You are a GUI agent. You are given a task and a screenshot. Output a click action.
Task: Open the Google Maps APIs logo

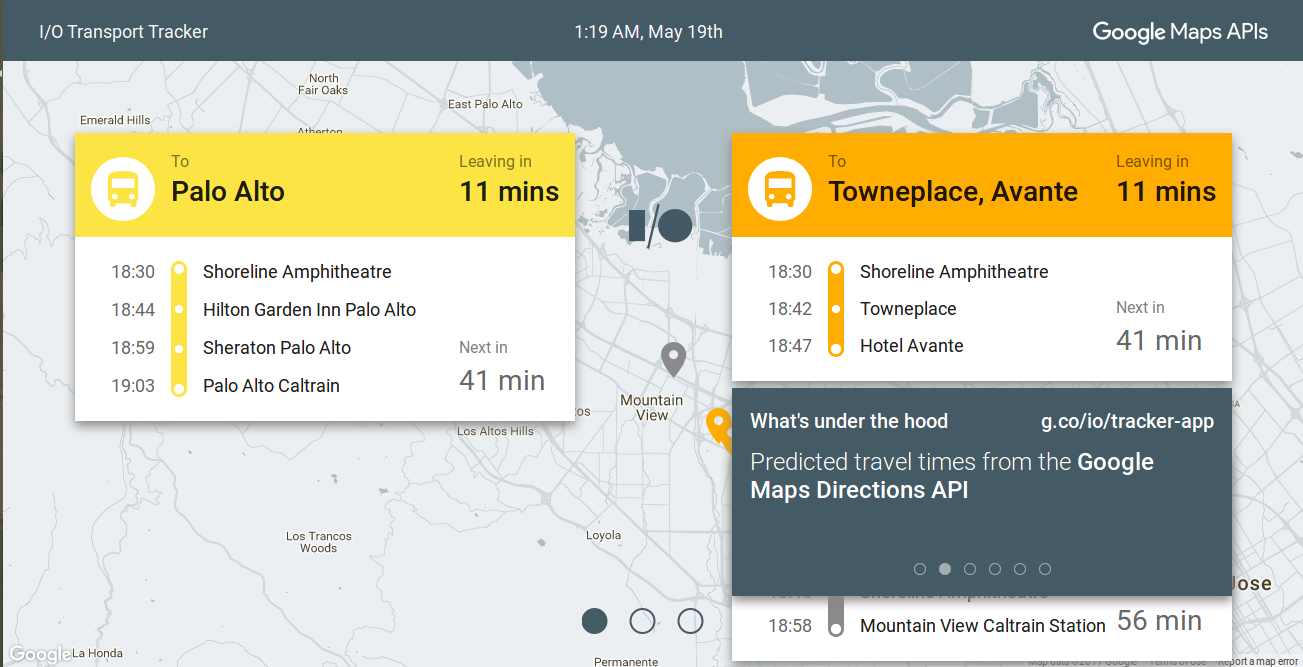(1180, 32)
